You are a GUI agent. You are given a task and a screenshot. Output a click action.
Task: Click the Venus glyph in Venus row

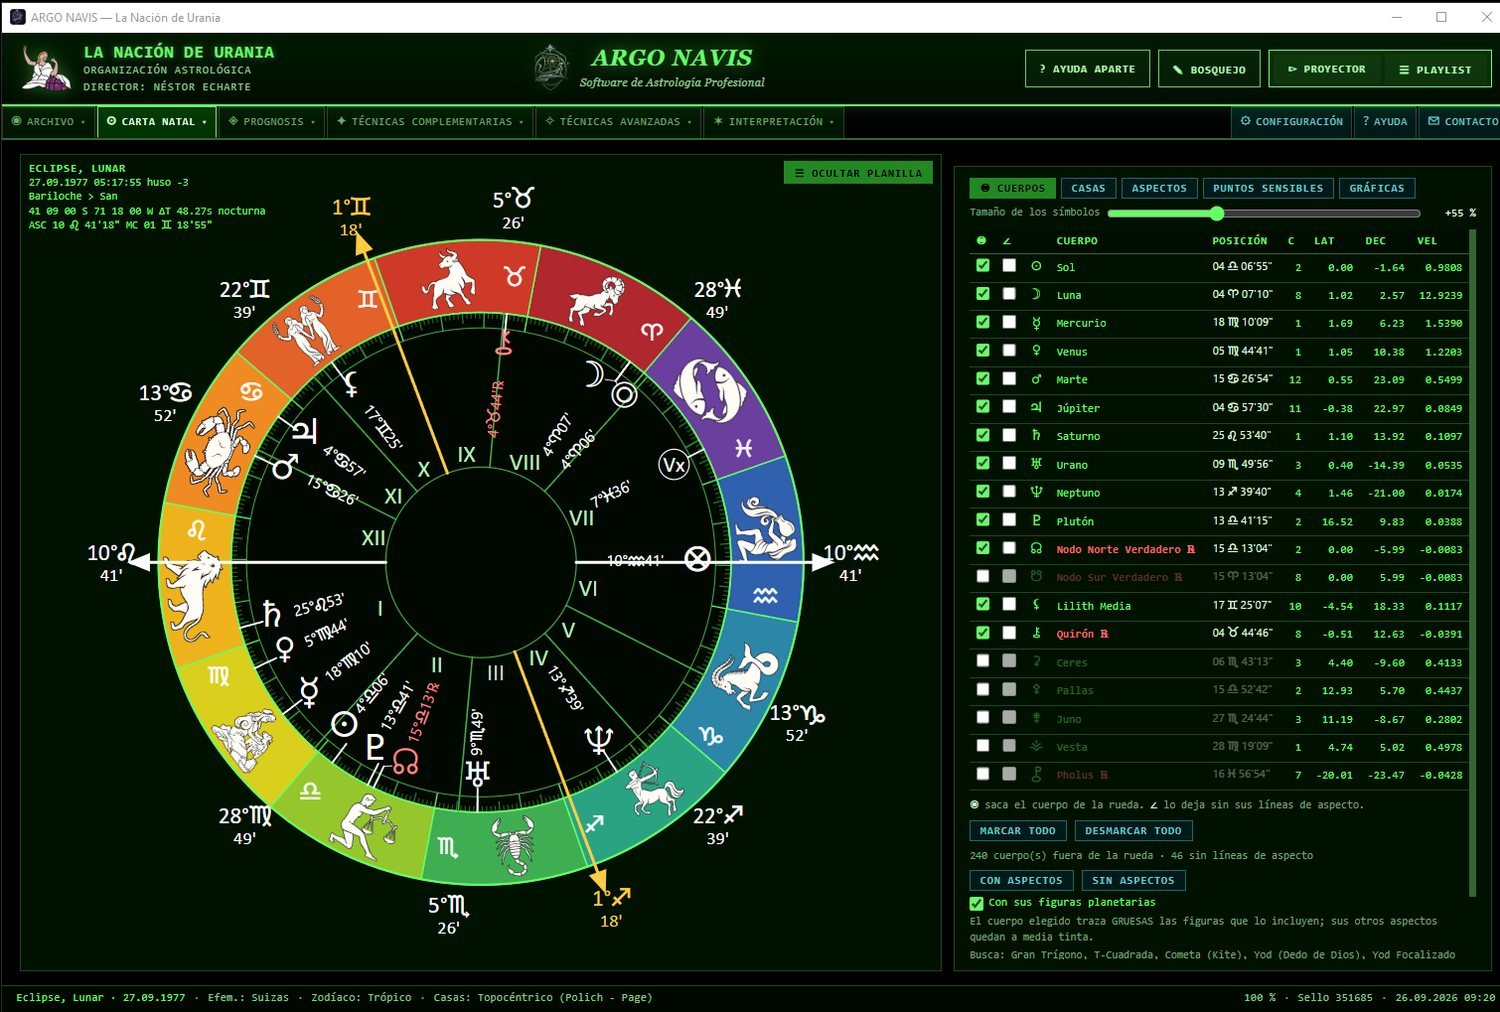point(1036,351)
